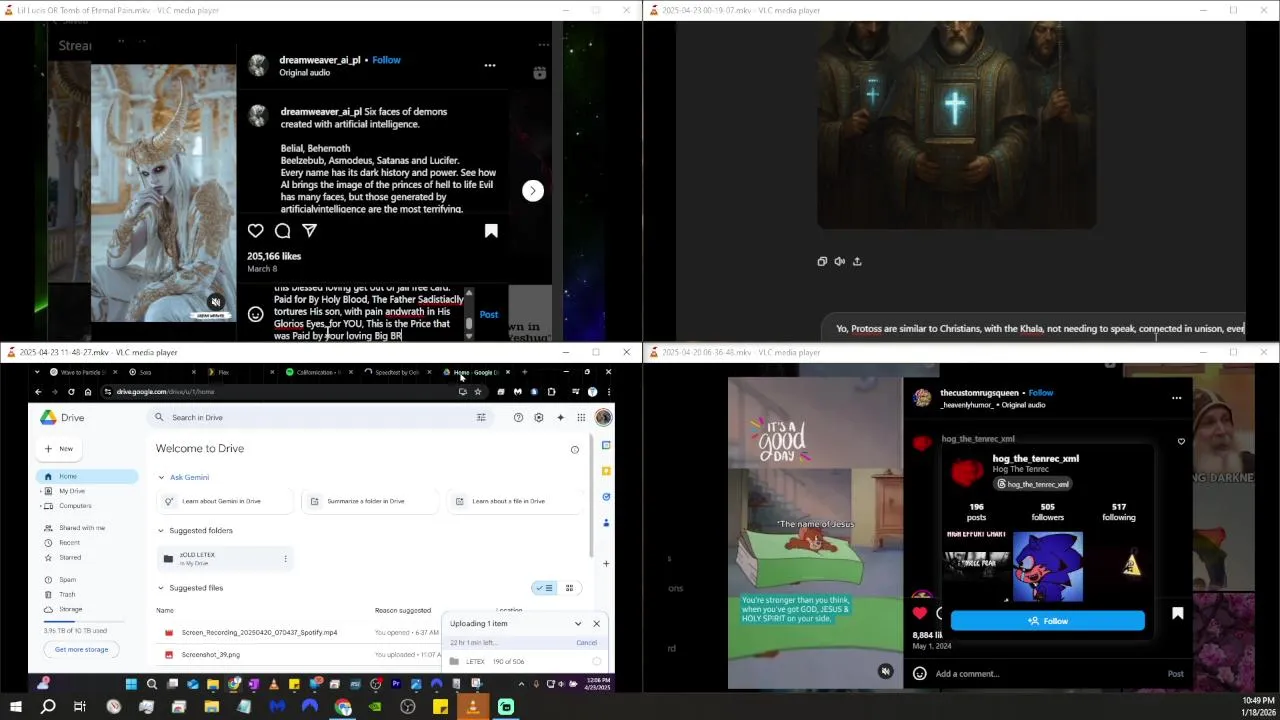This screenshot has height=720, width=1280.
Task: Toggle bookmark save on dreamweaver_ai_pl post
Action: click(491, 231)
